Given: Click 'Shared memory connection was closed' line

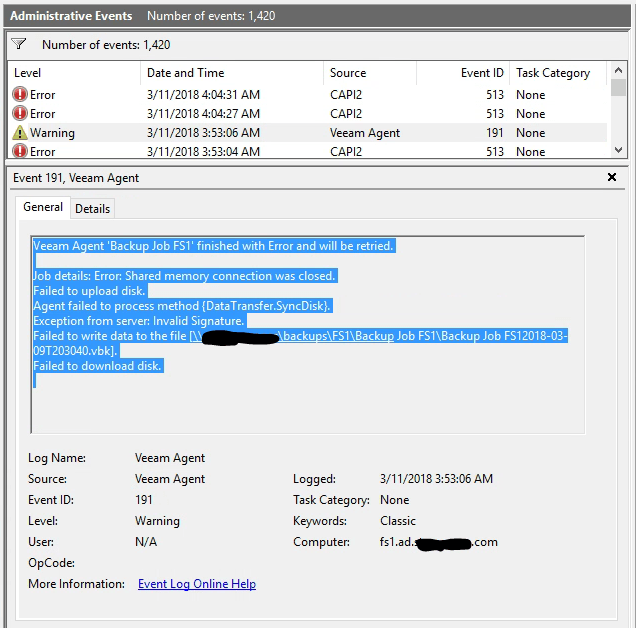Looking at the screenshot, I should pos(184,276).
